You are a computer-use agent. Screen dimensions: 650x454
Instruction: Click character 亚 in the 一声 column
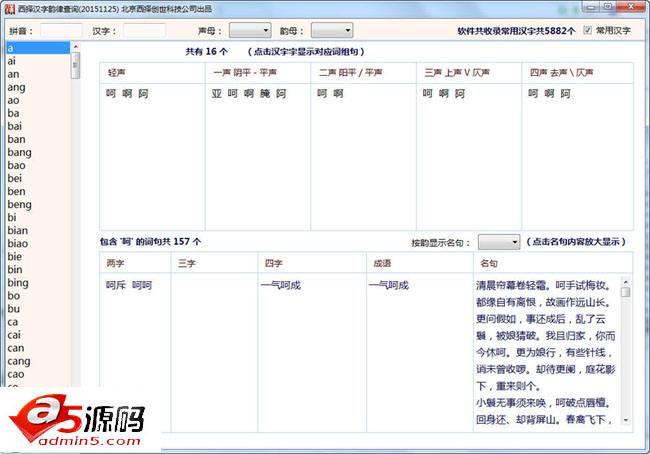pos(216,94)
